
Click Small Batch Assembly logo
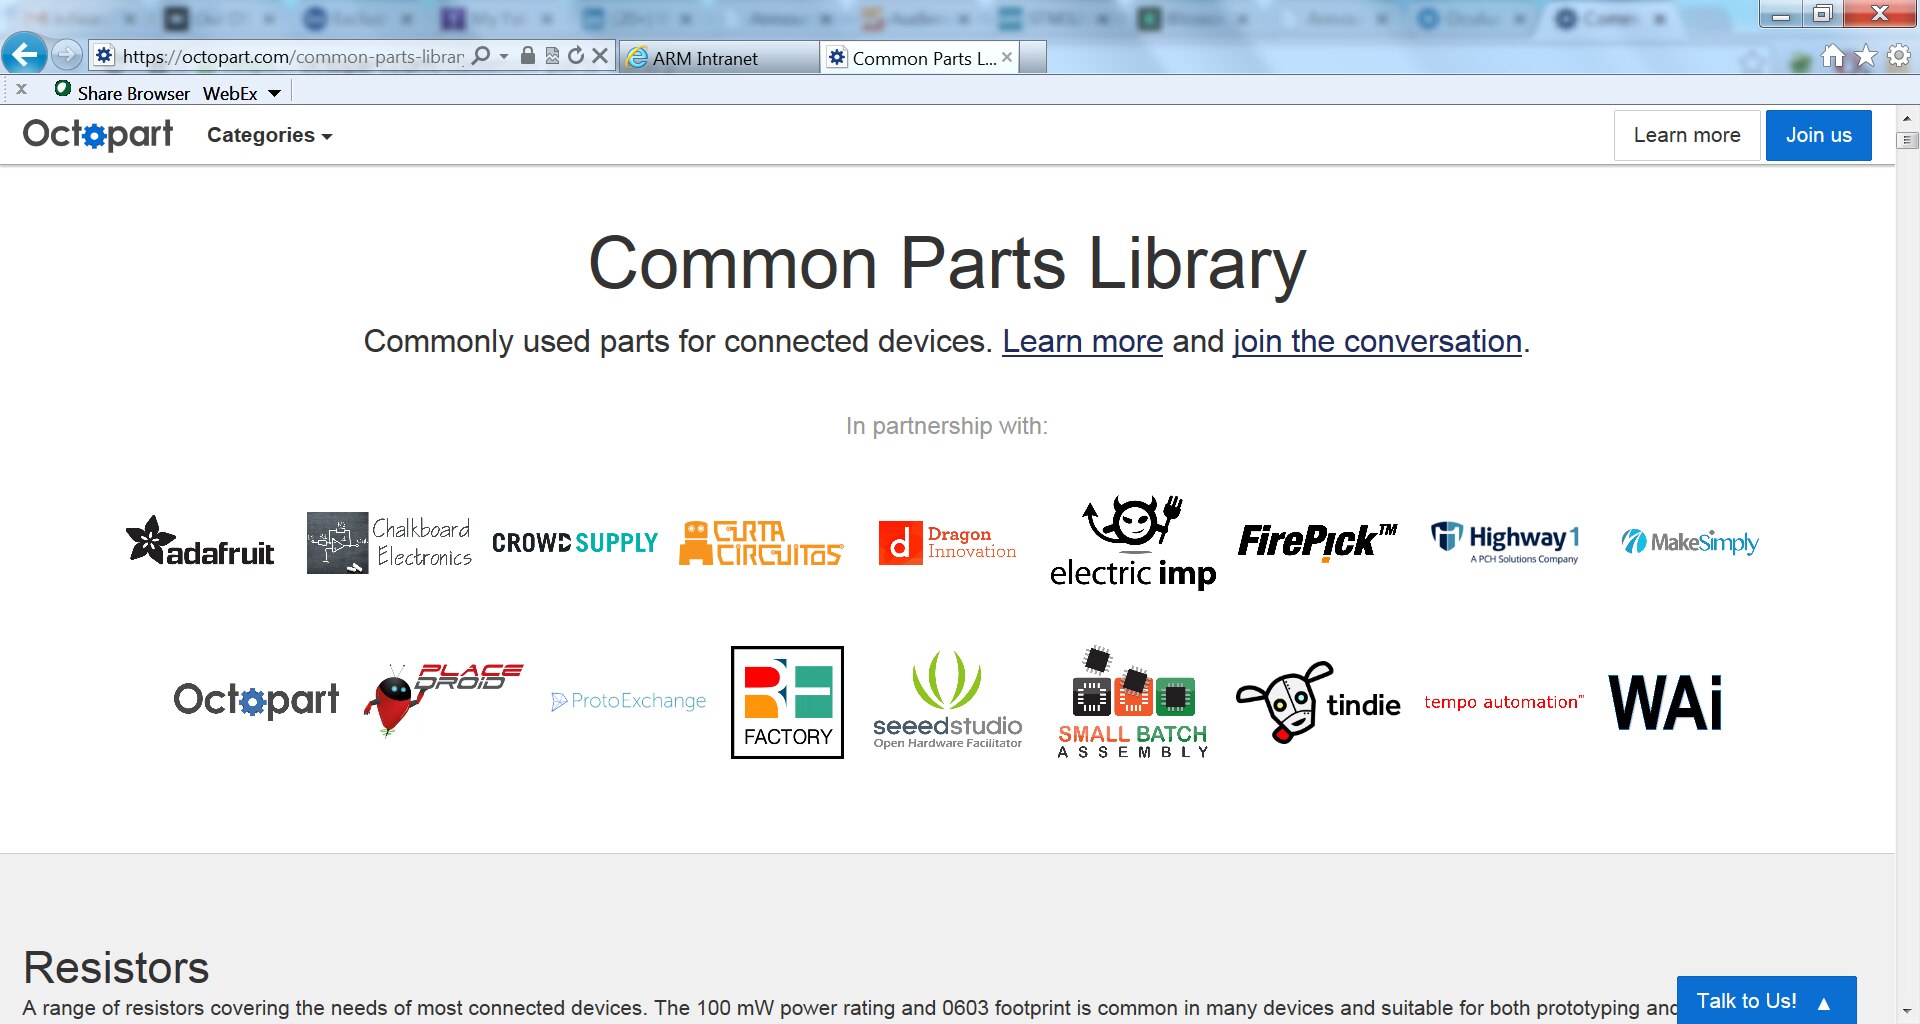coord(1133,702)
